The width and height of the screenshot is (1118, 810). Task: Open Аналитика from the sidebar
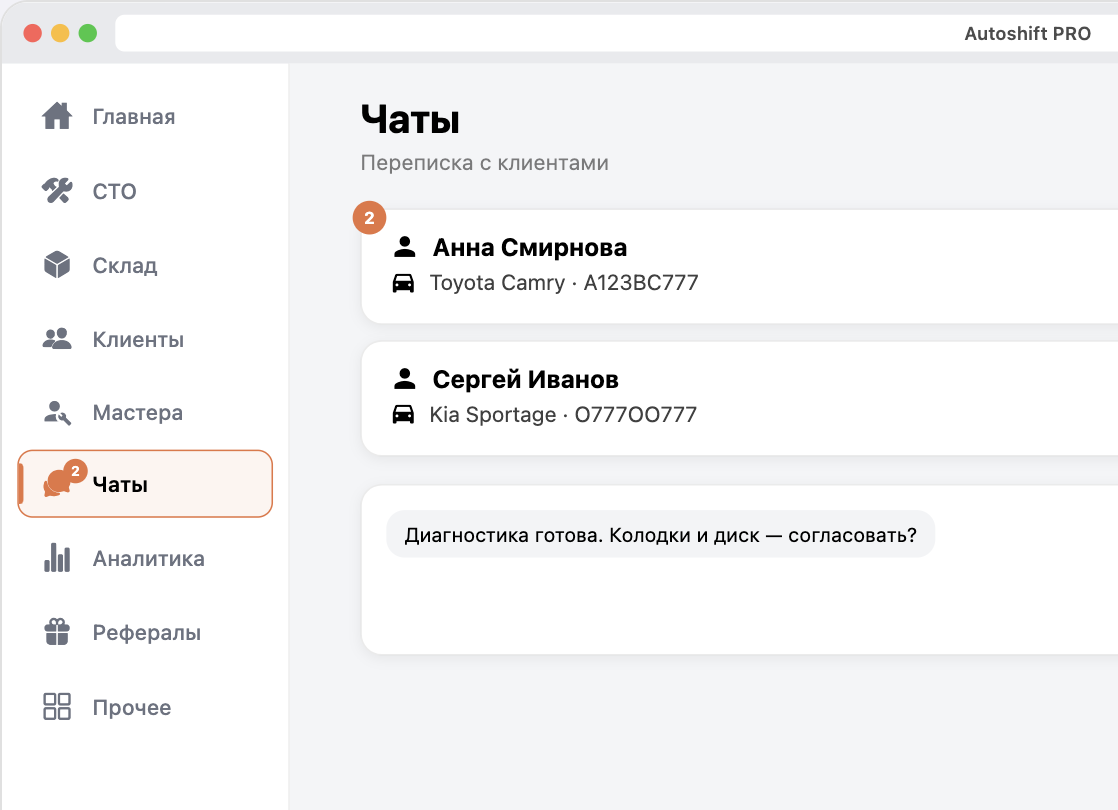[145, 558]
